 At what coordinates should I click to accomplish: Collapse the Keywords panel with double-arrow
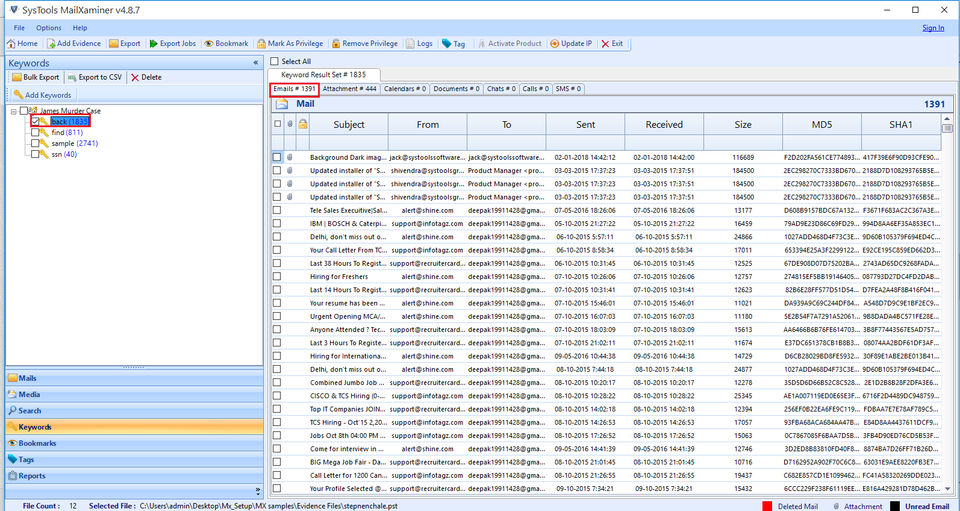click(x=257, y=62)
